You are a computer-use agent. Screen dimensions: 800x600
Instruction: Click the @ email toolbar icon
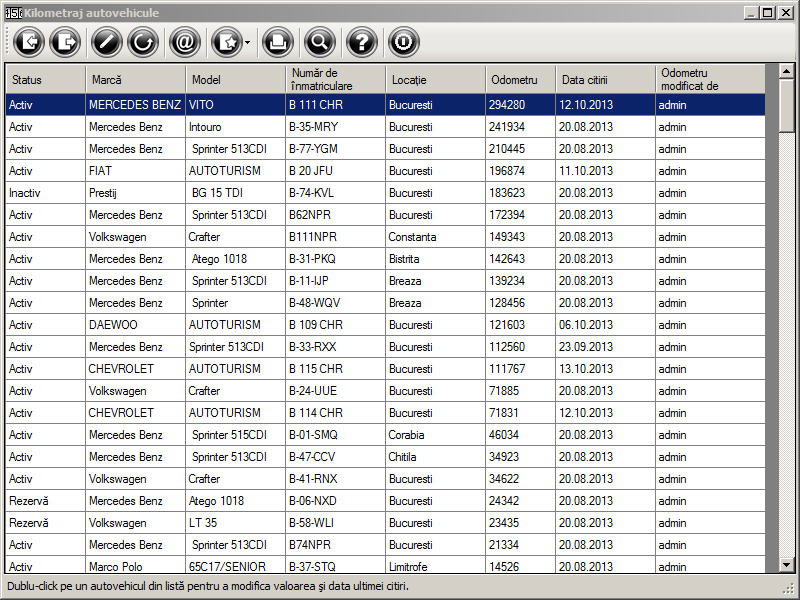[x=185, y=42]
